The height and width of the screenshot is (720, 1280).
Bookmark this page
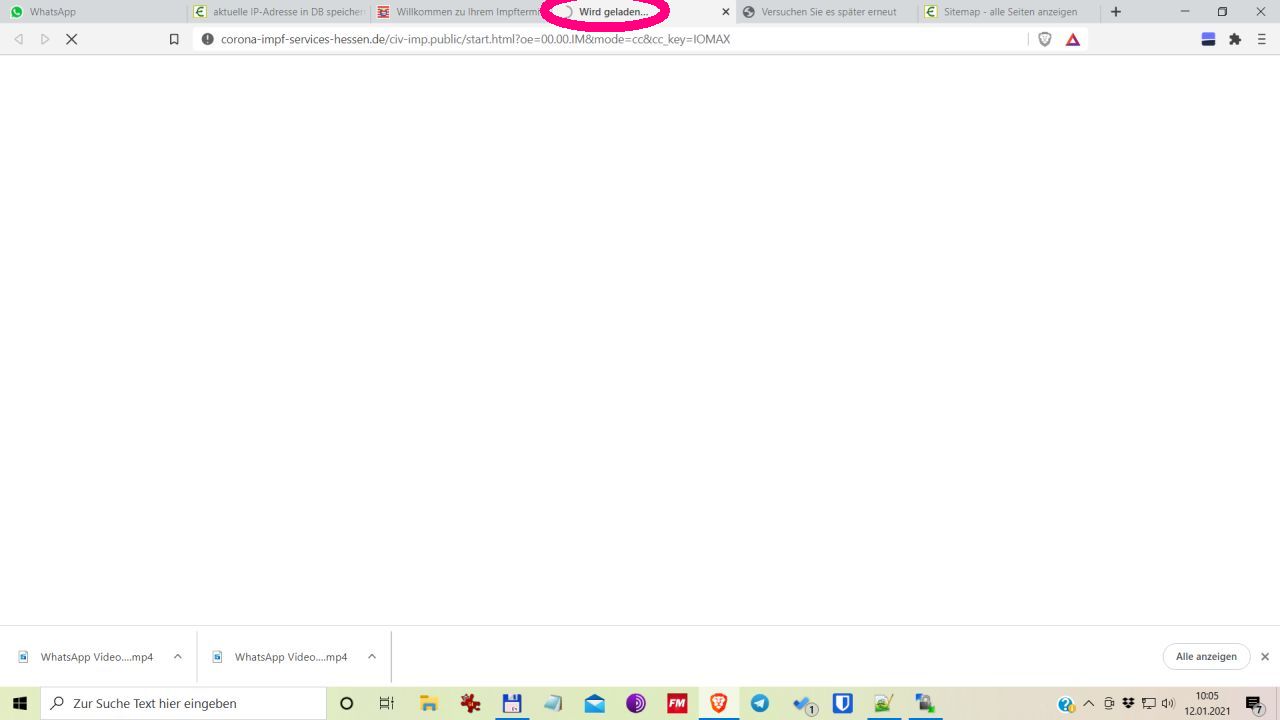tap(174, 39)
